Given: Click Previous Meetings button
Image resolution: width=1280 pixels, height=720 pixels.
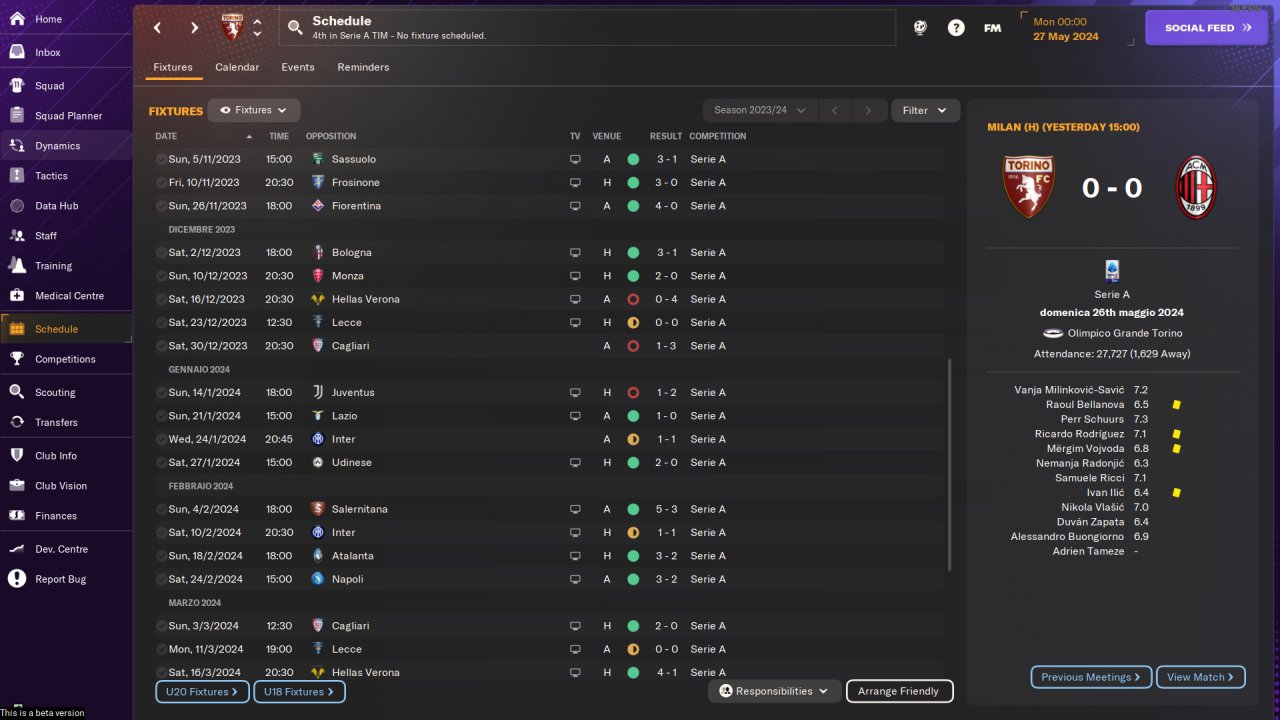Looking at the screenshot, I should pyautogui.click(x=1091, y=677).
